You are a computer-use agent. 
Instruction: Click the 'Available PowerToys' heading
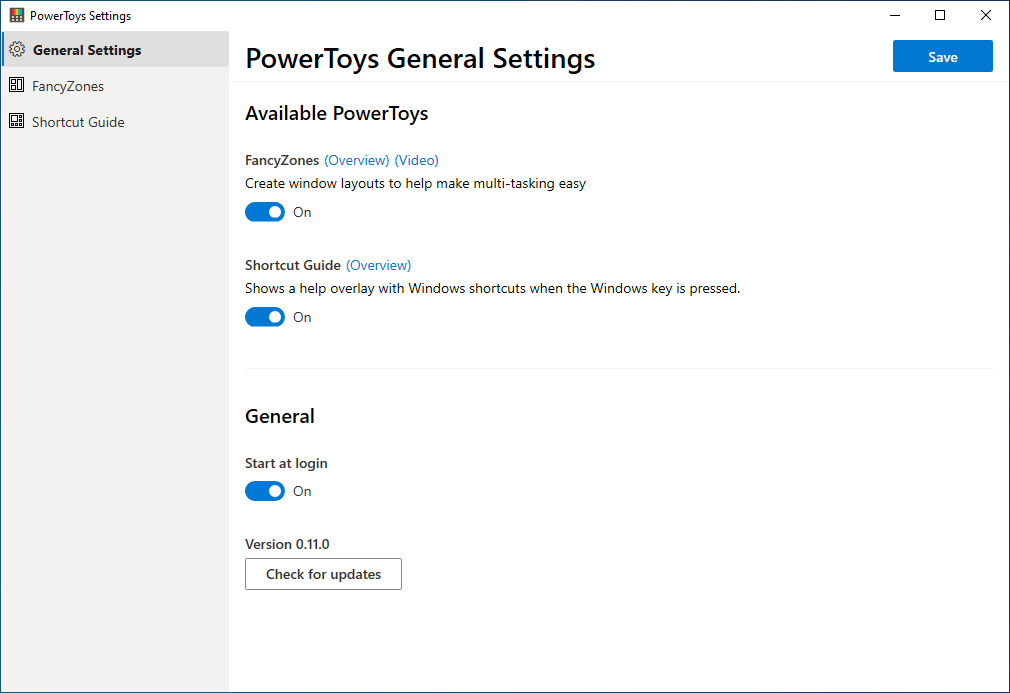(x=336, y=113)
